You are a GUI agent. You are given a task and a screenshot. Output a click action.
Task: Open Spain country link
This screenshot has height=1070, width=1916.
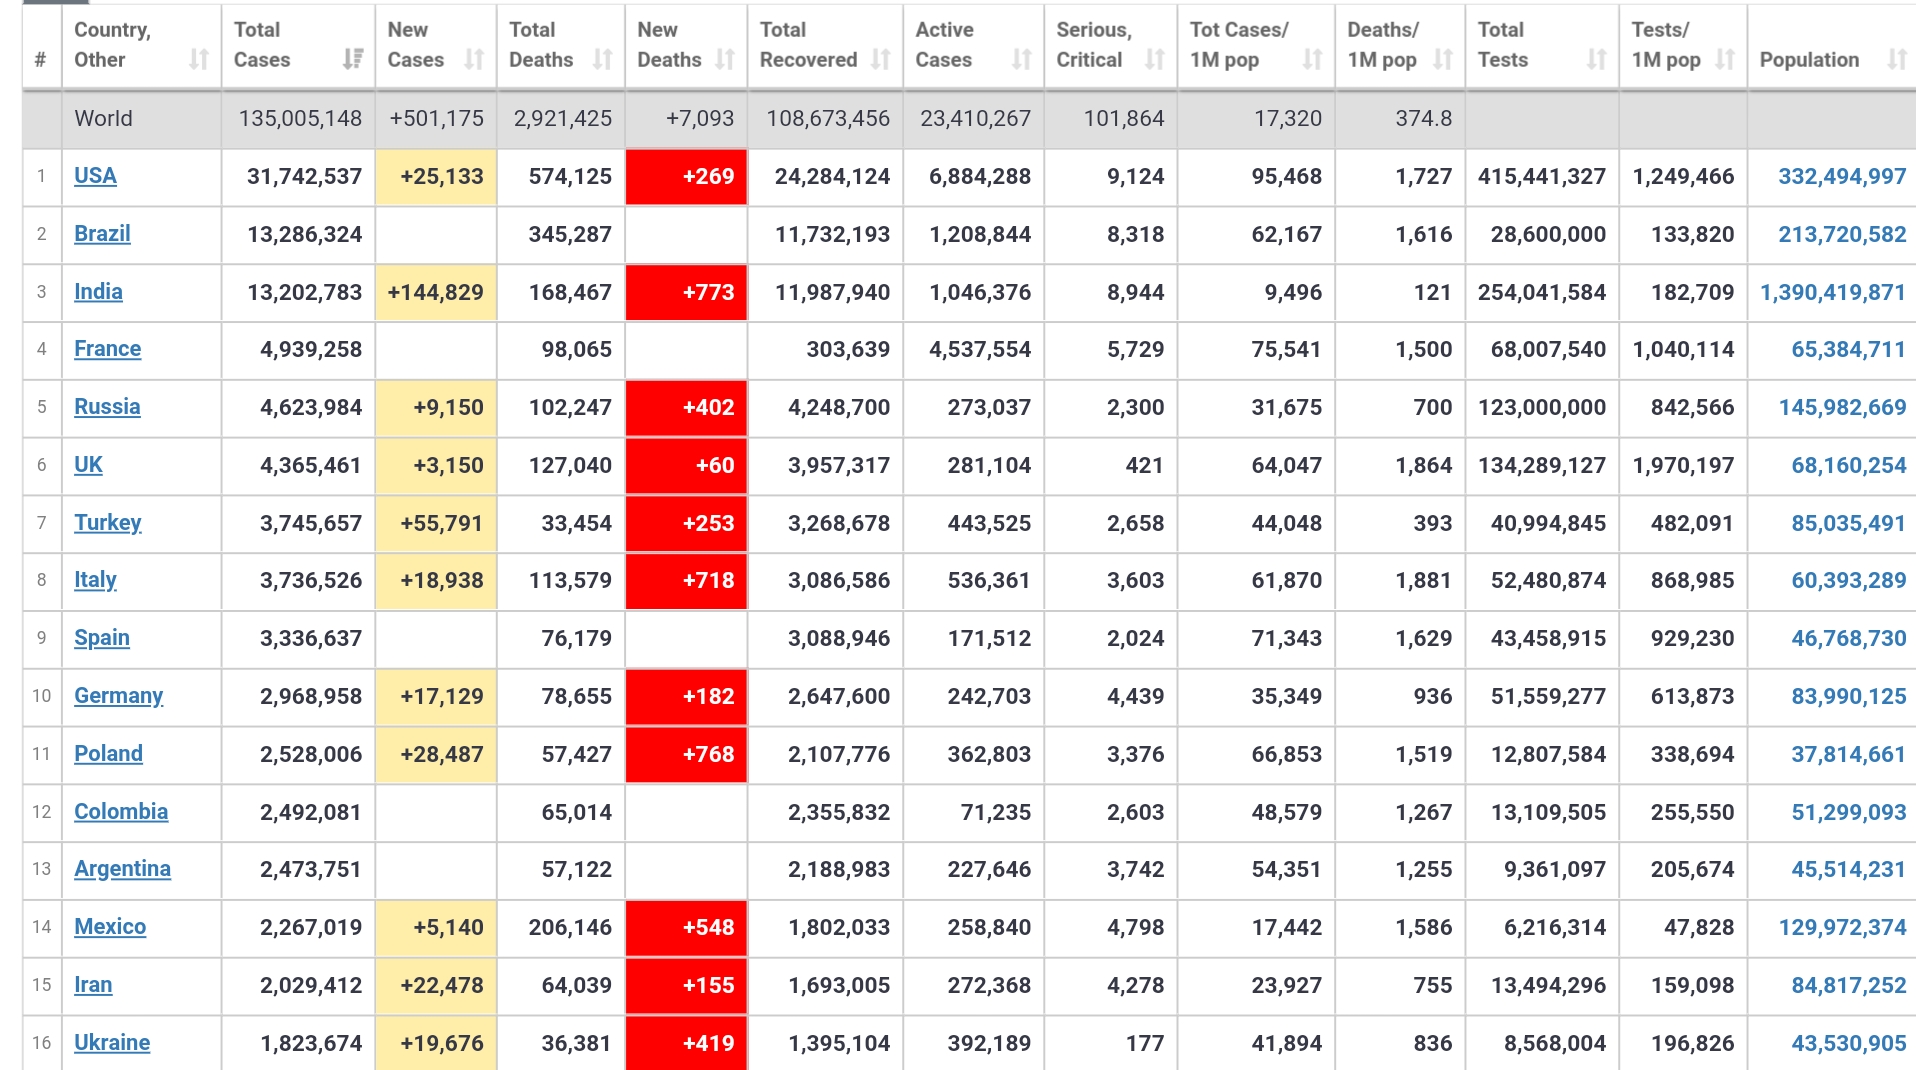[x=102, y=638]
